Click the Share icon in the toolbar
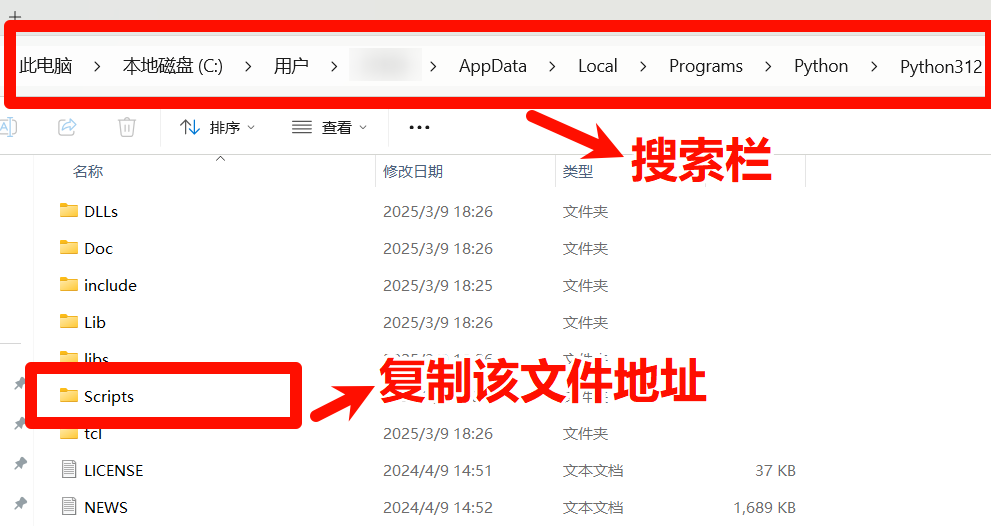This screenshot has width=991, height=526. click(x=68, y=127)
